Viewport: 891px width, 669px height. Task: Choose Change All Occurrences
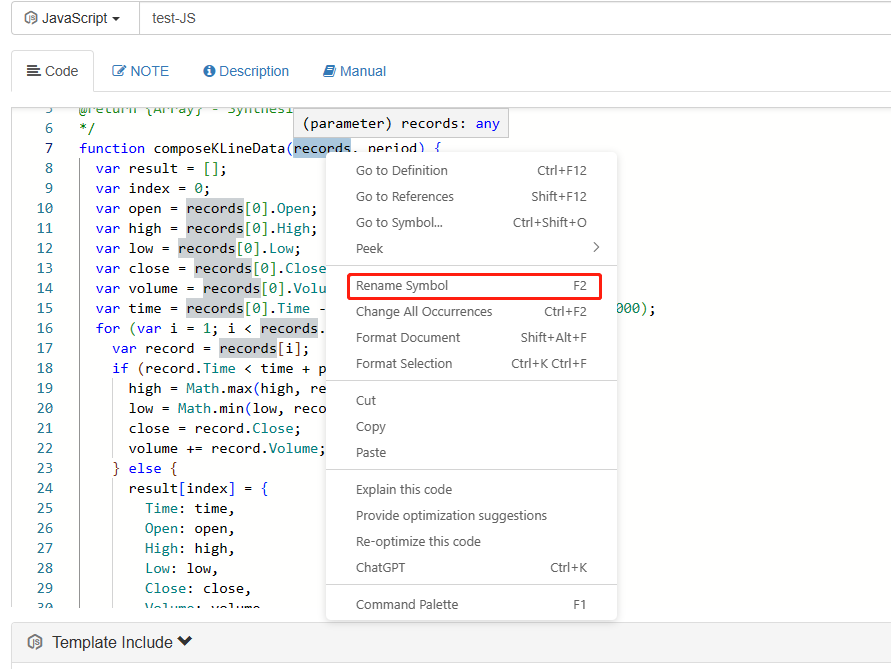point(424,312)
